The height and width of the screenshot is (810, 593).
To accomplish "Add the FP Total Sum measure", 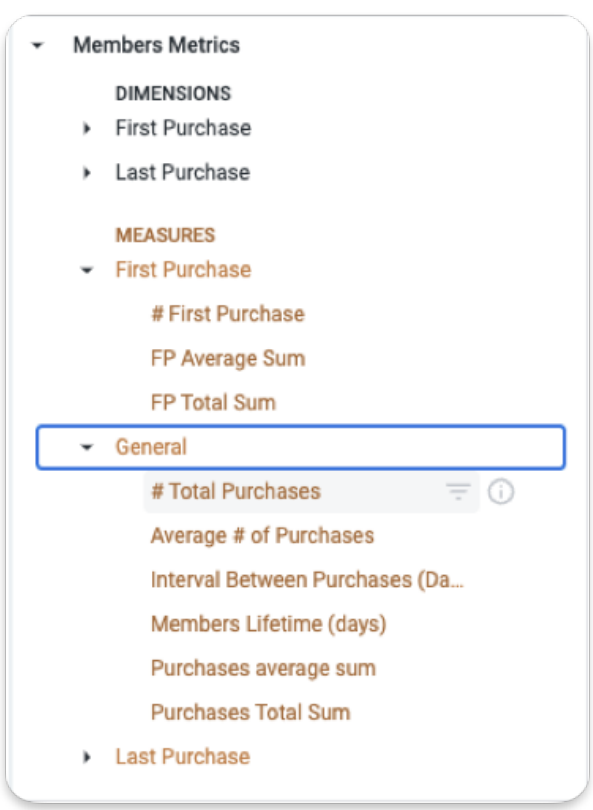I will 213,403.
